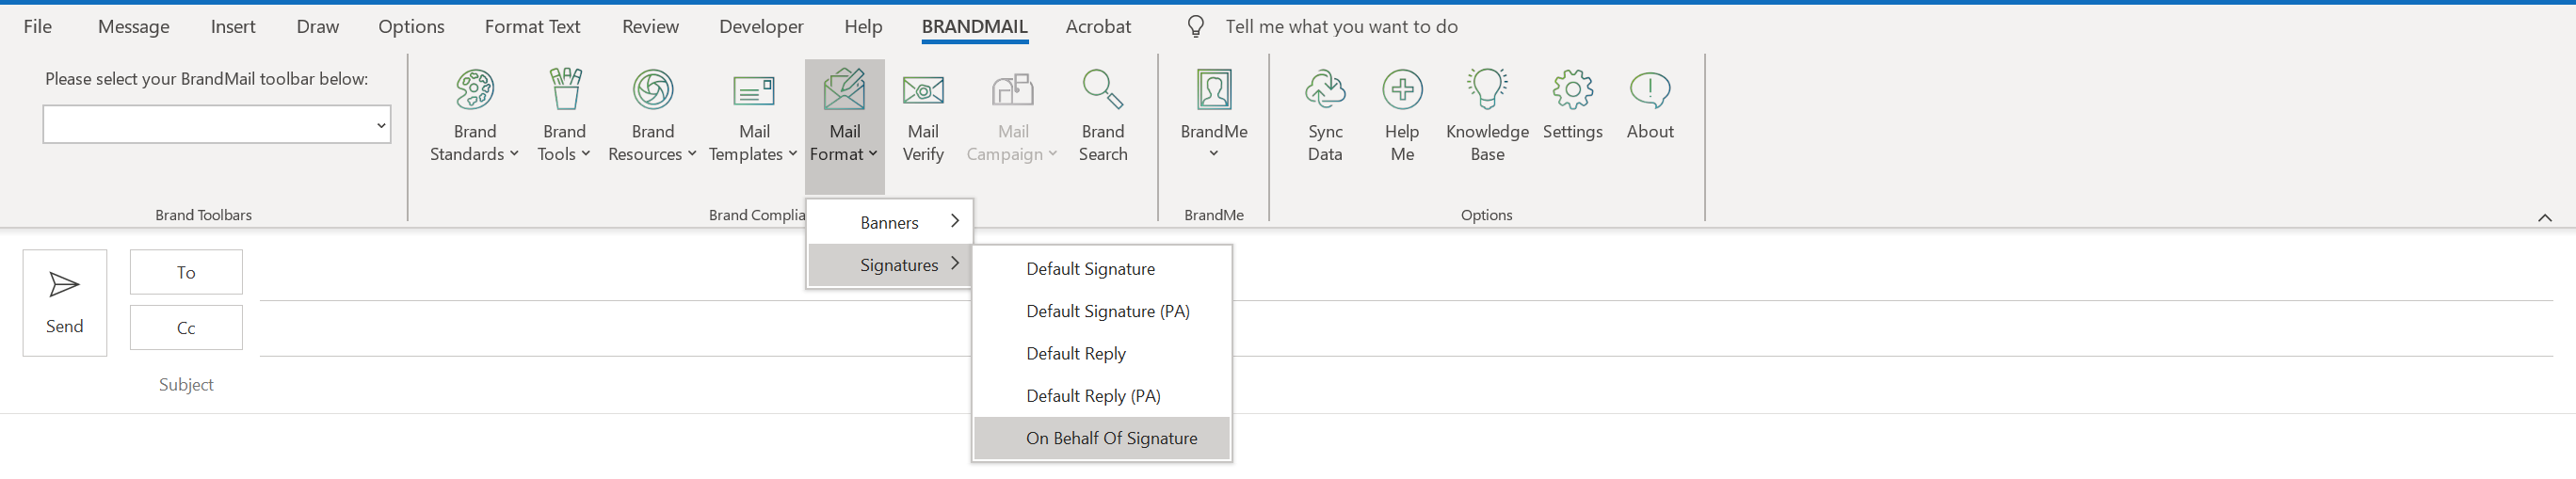The width and height of the screenshot is (2576, 479).
Task: Switch to the Insert tab
Action: tap(233, 27)
